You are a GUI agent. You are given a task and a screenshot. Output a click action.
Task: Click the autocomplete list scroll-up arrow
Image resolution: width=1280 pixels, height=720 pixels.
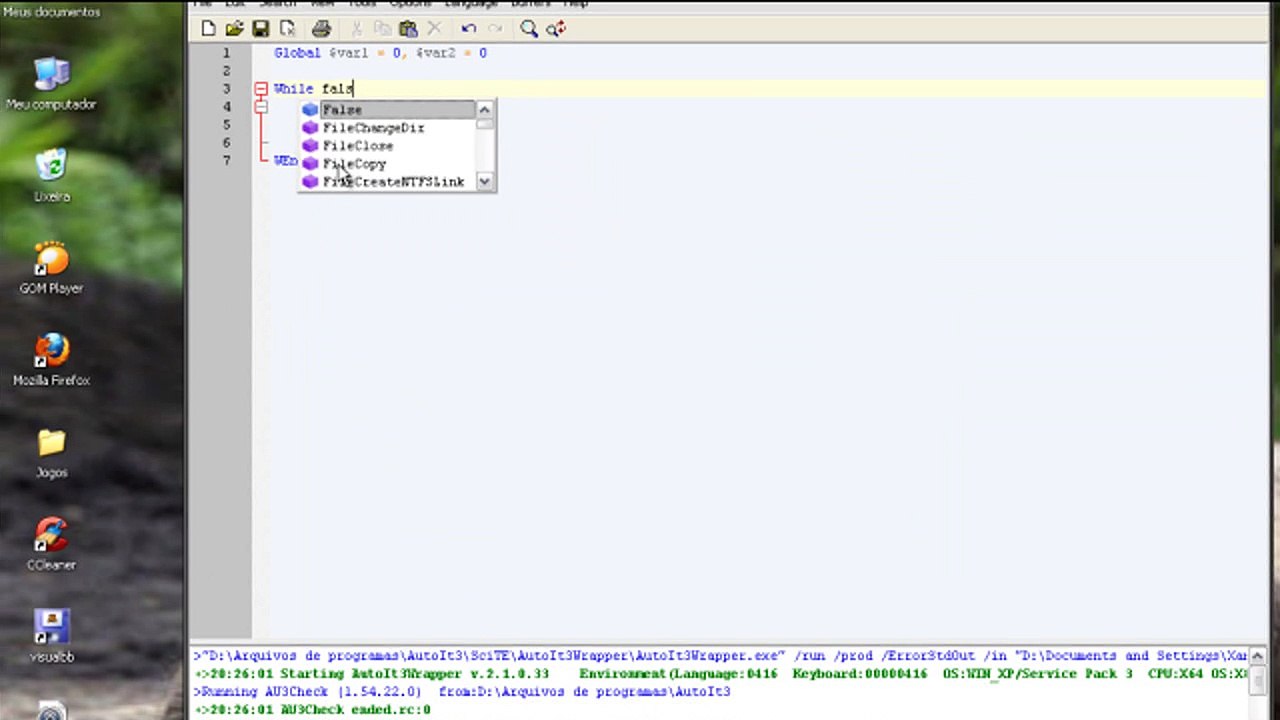click(x=485, y=109)
